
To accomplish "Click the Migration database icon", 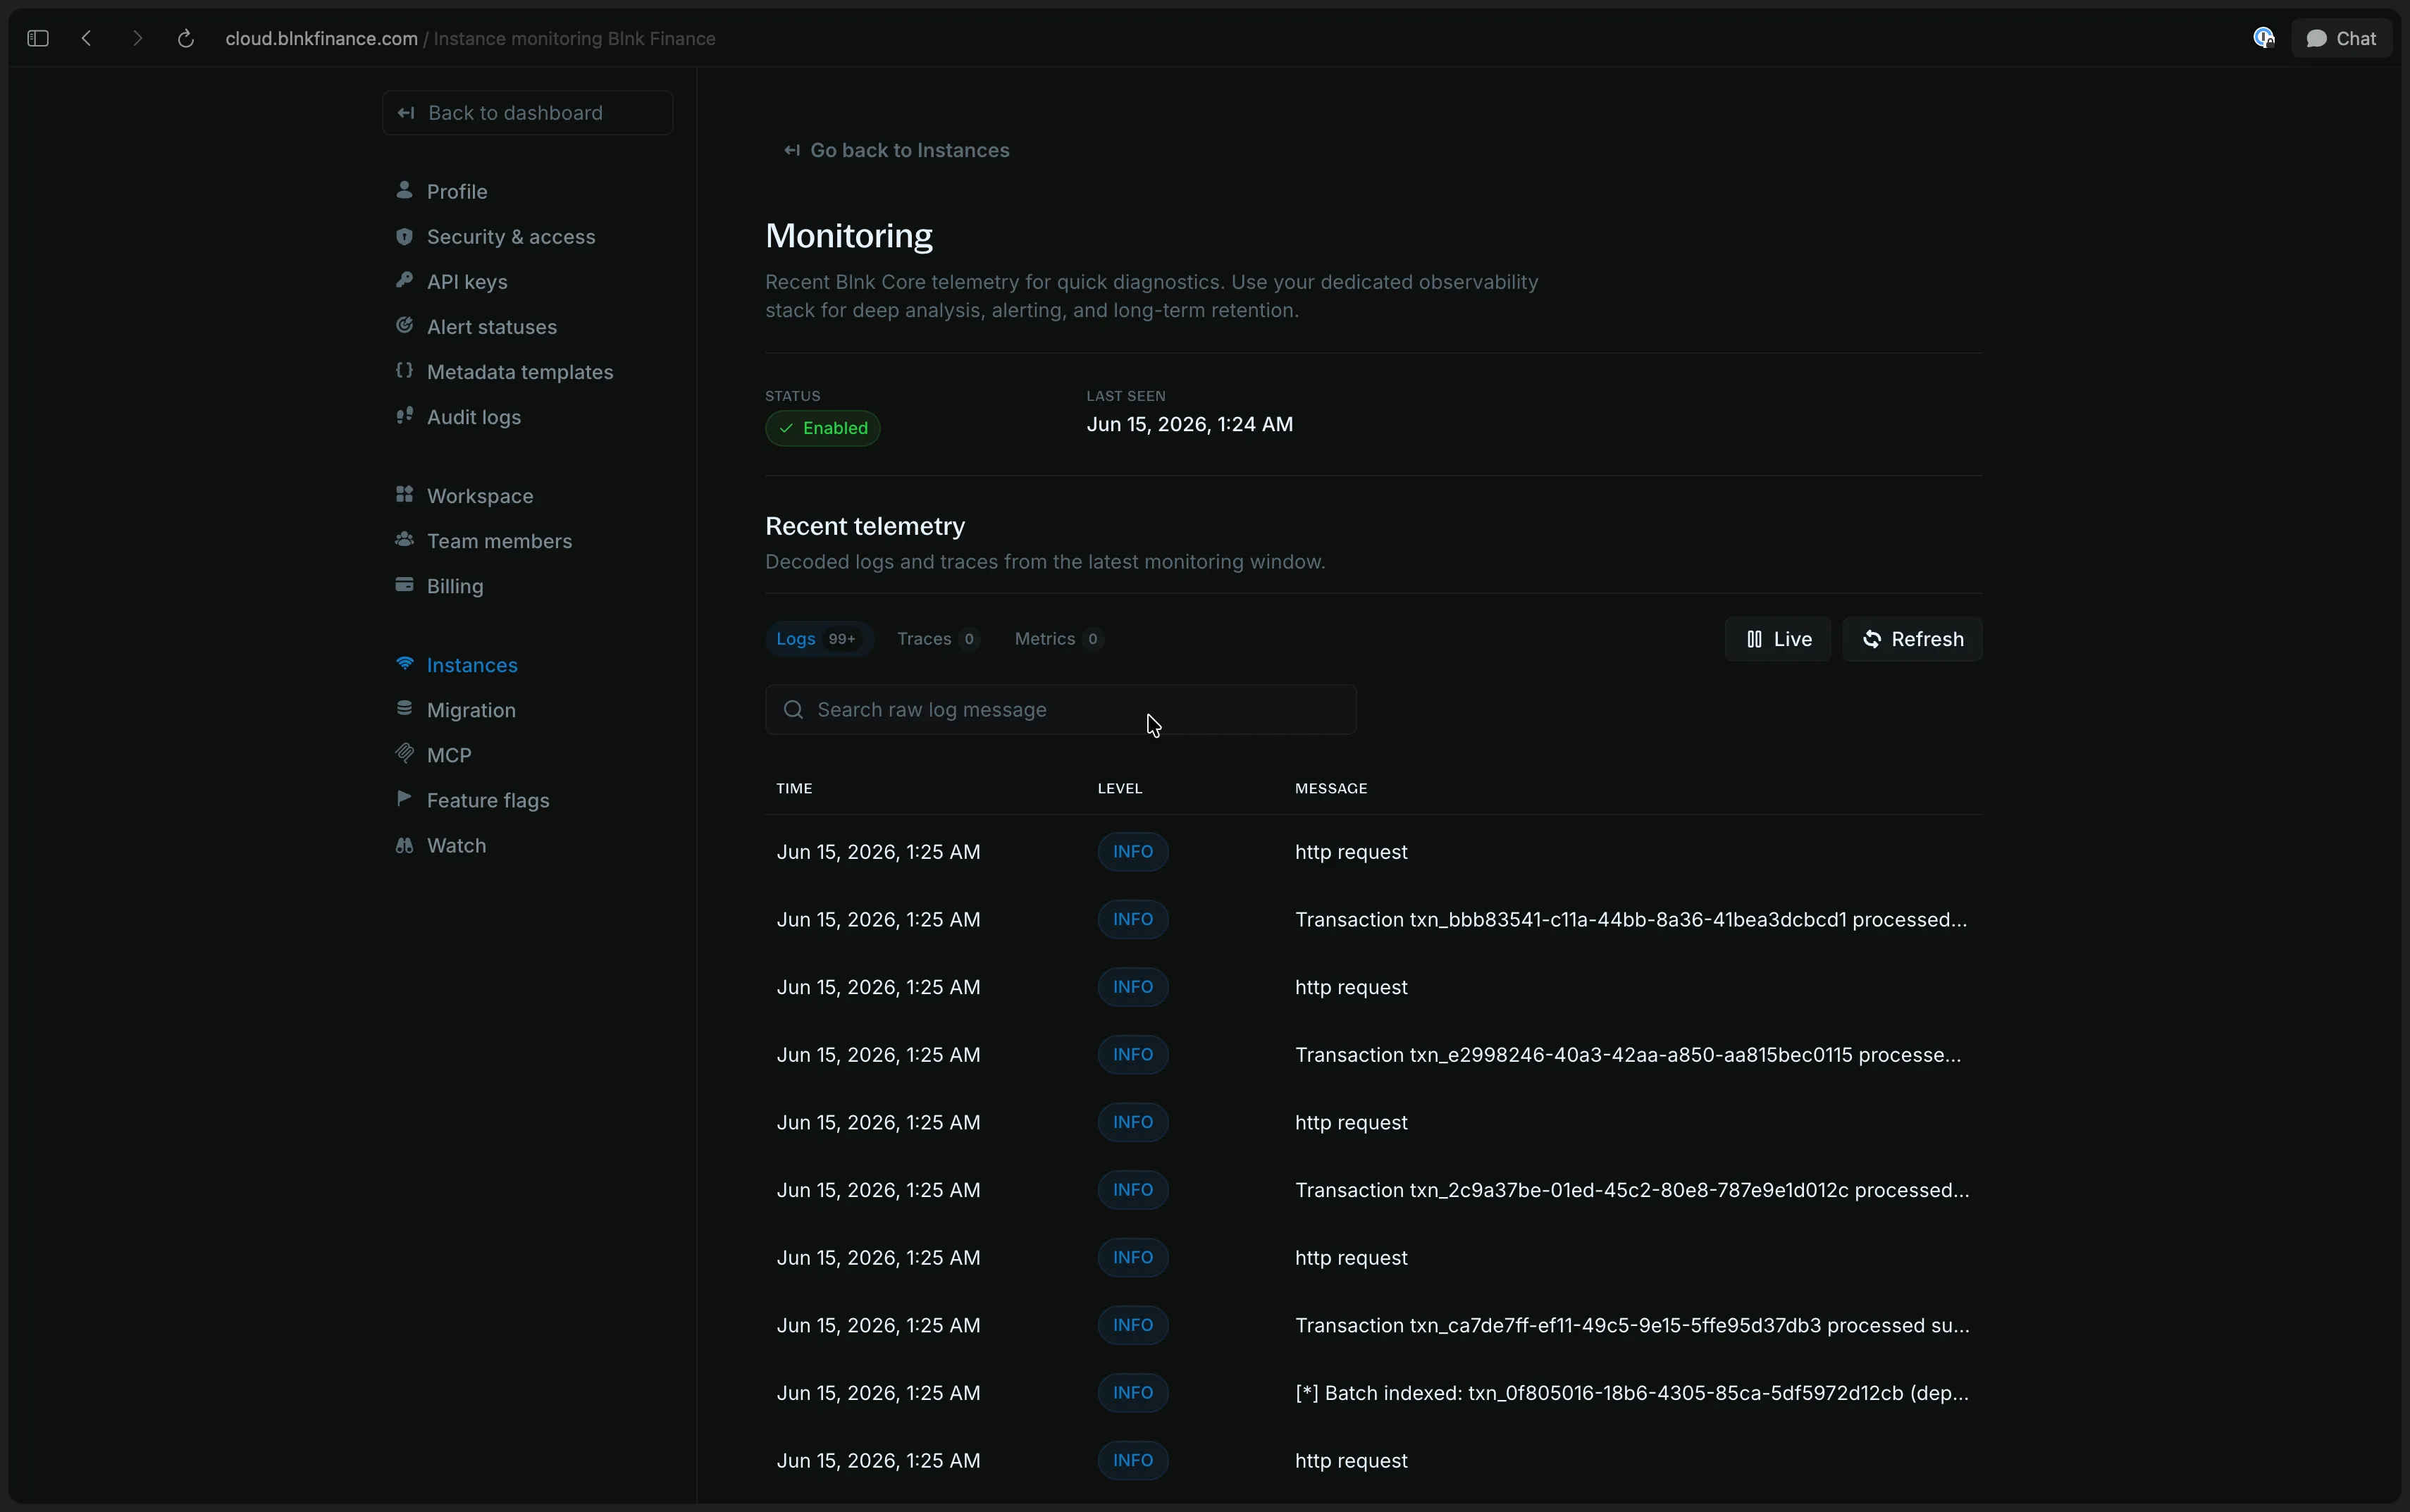I will pyautogui.click(x=404, y=709).
